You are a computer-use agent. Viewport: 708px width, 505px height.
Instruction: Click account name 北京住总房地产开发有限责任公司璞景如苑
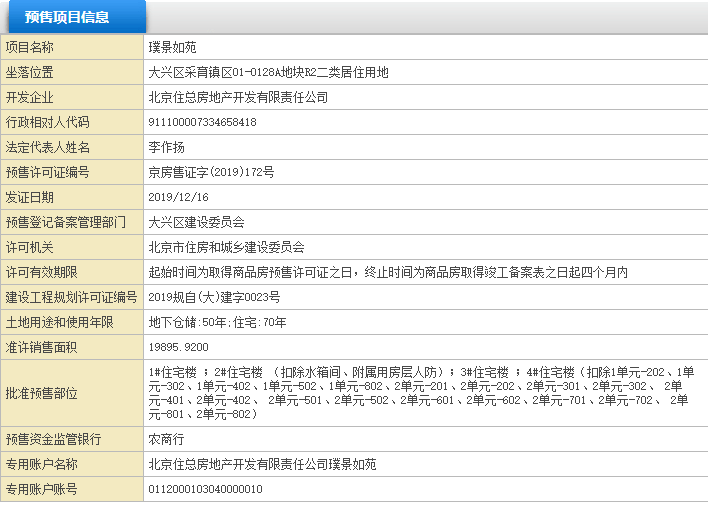262,464
